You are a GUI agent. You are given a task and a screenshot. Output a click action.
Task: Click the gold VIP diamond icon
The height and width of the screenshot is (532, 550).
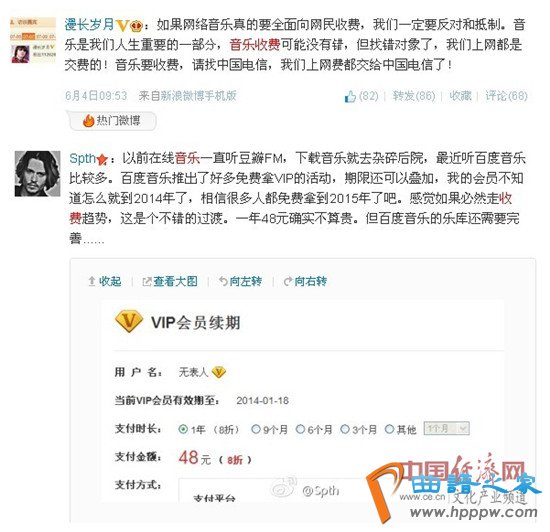click(x=129, y=321)
